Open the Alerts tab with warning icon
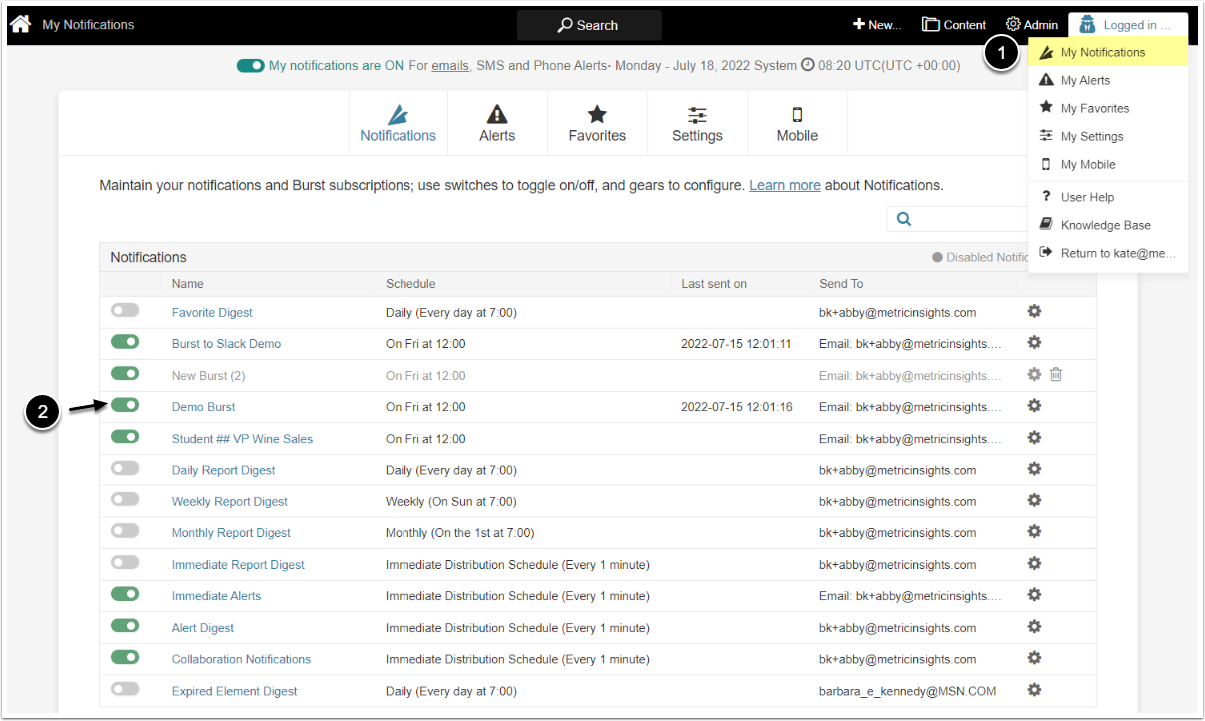 (497, 124)
